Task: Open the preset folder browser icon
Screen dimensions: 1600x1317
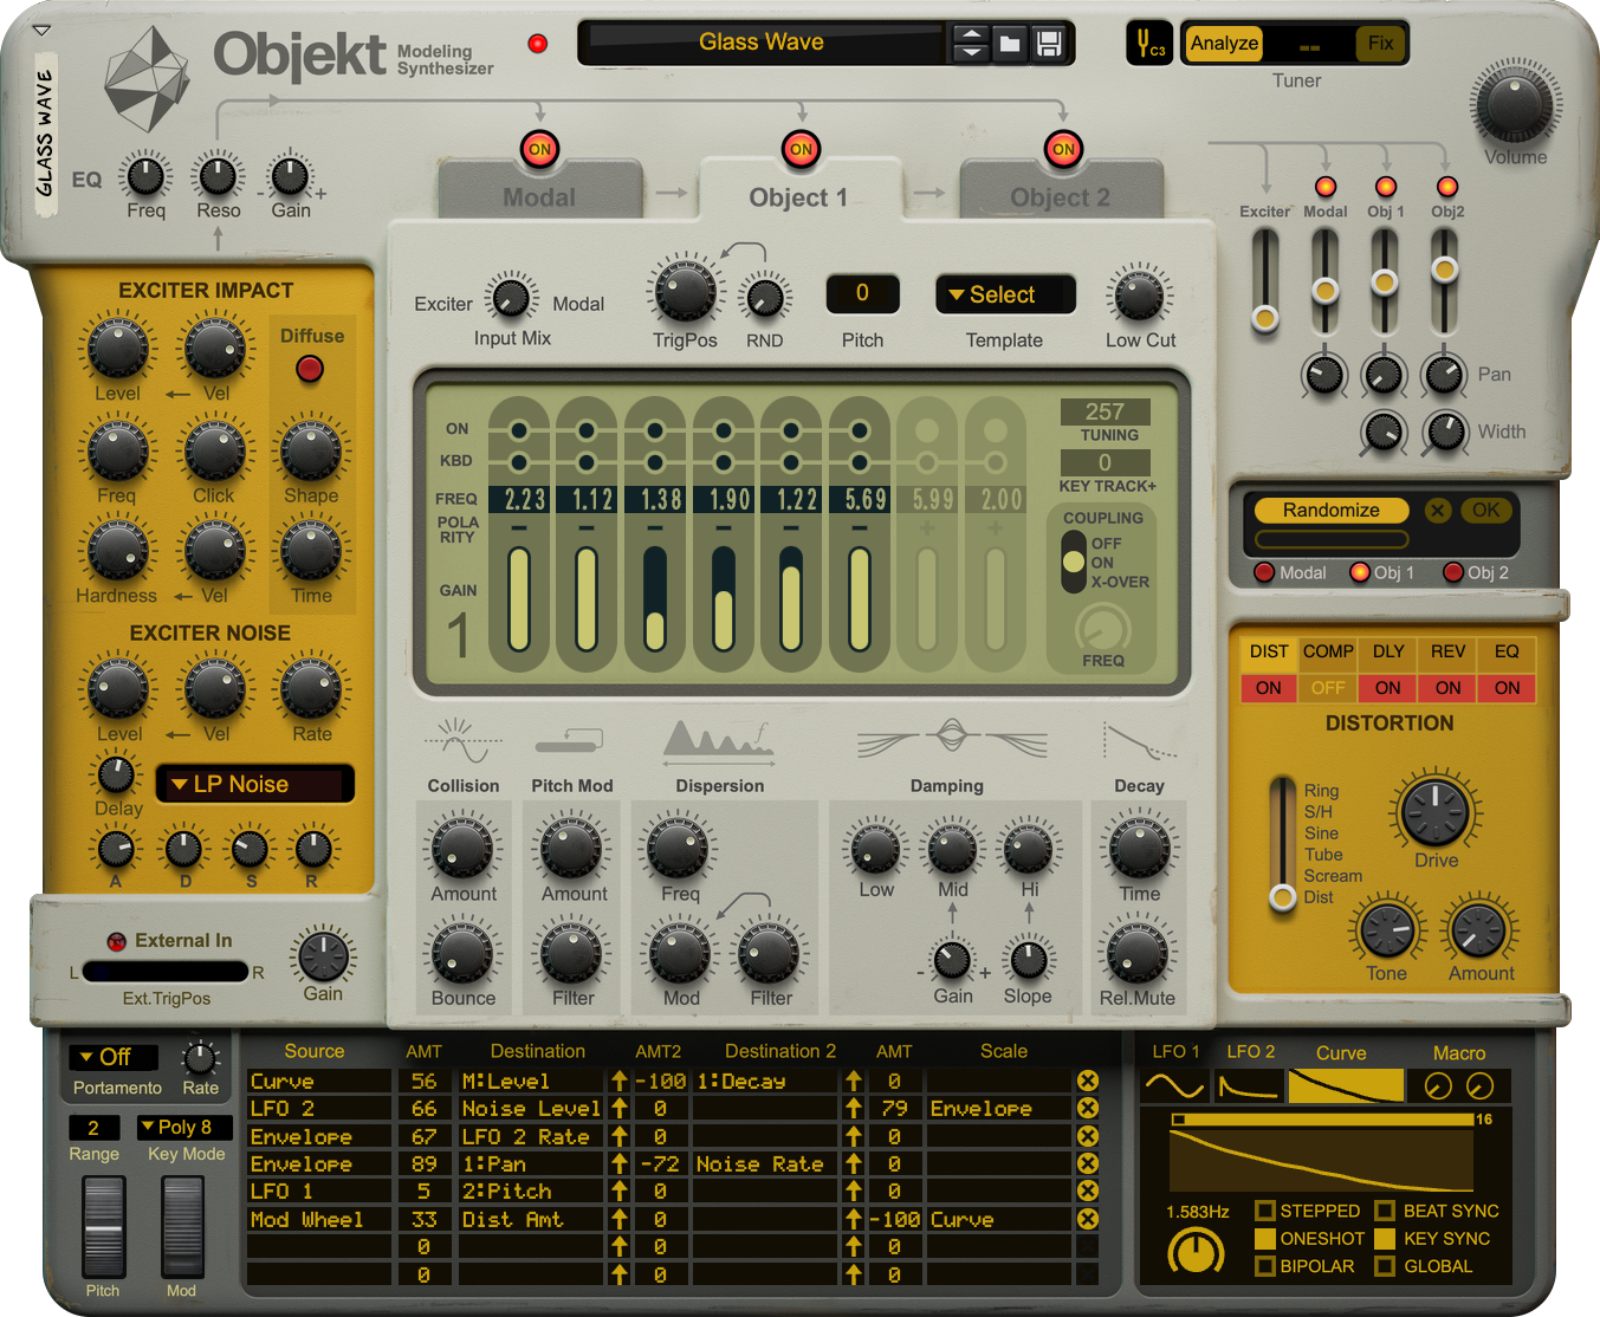Action: tap(1011, 42)
